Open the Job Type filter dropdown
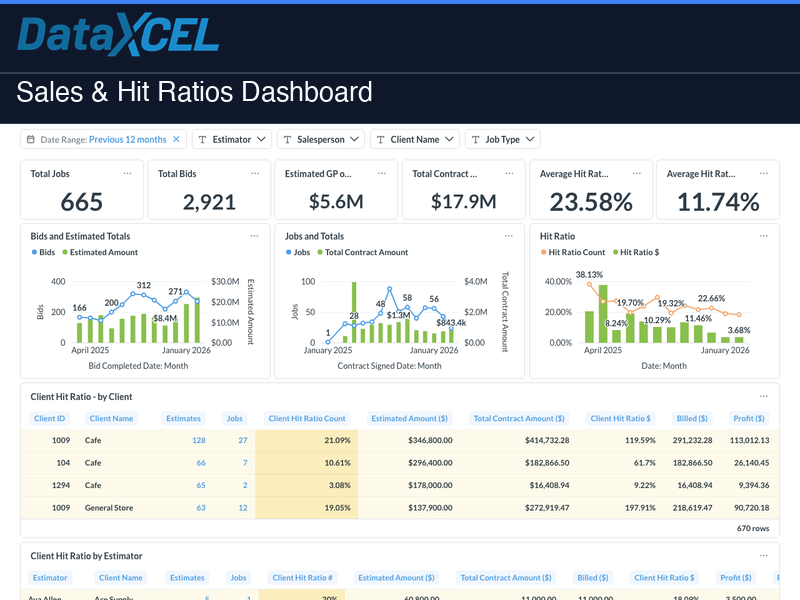This screenshot has height=600, width=800. coord(502,138)
